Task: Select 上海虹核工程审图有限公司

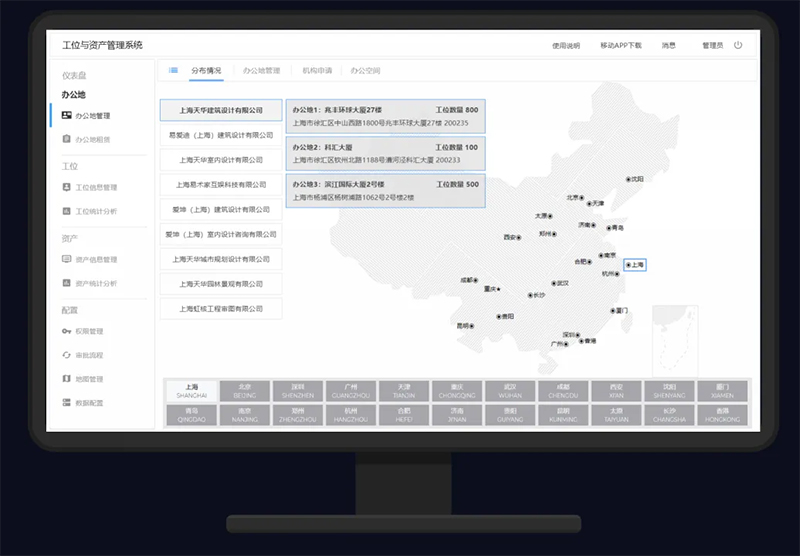Action: (x=221, y=309)
